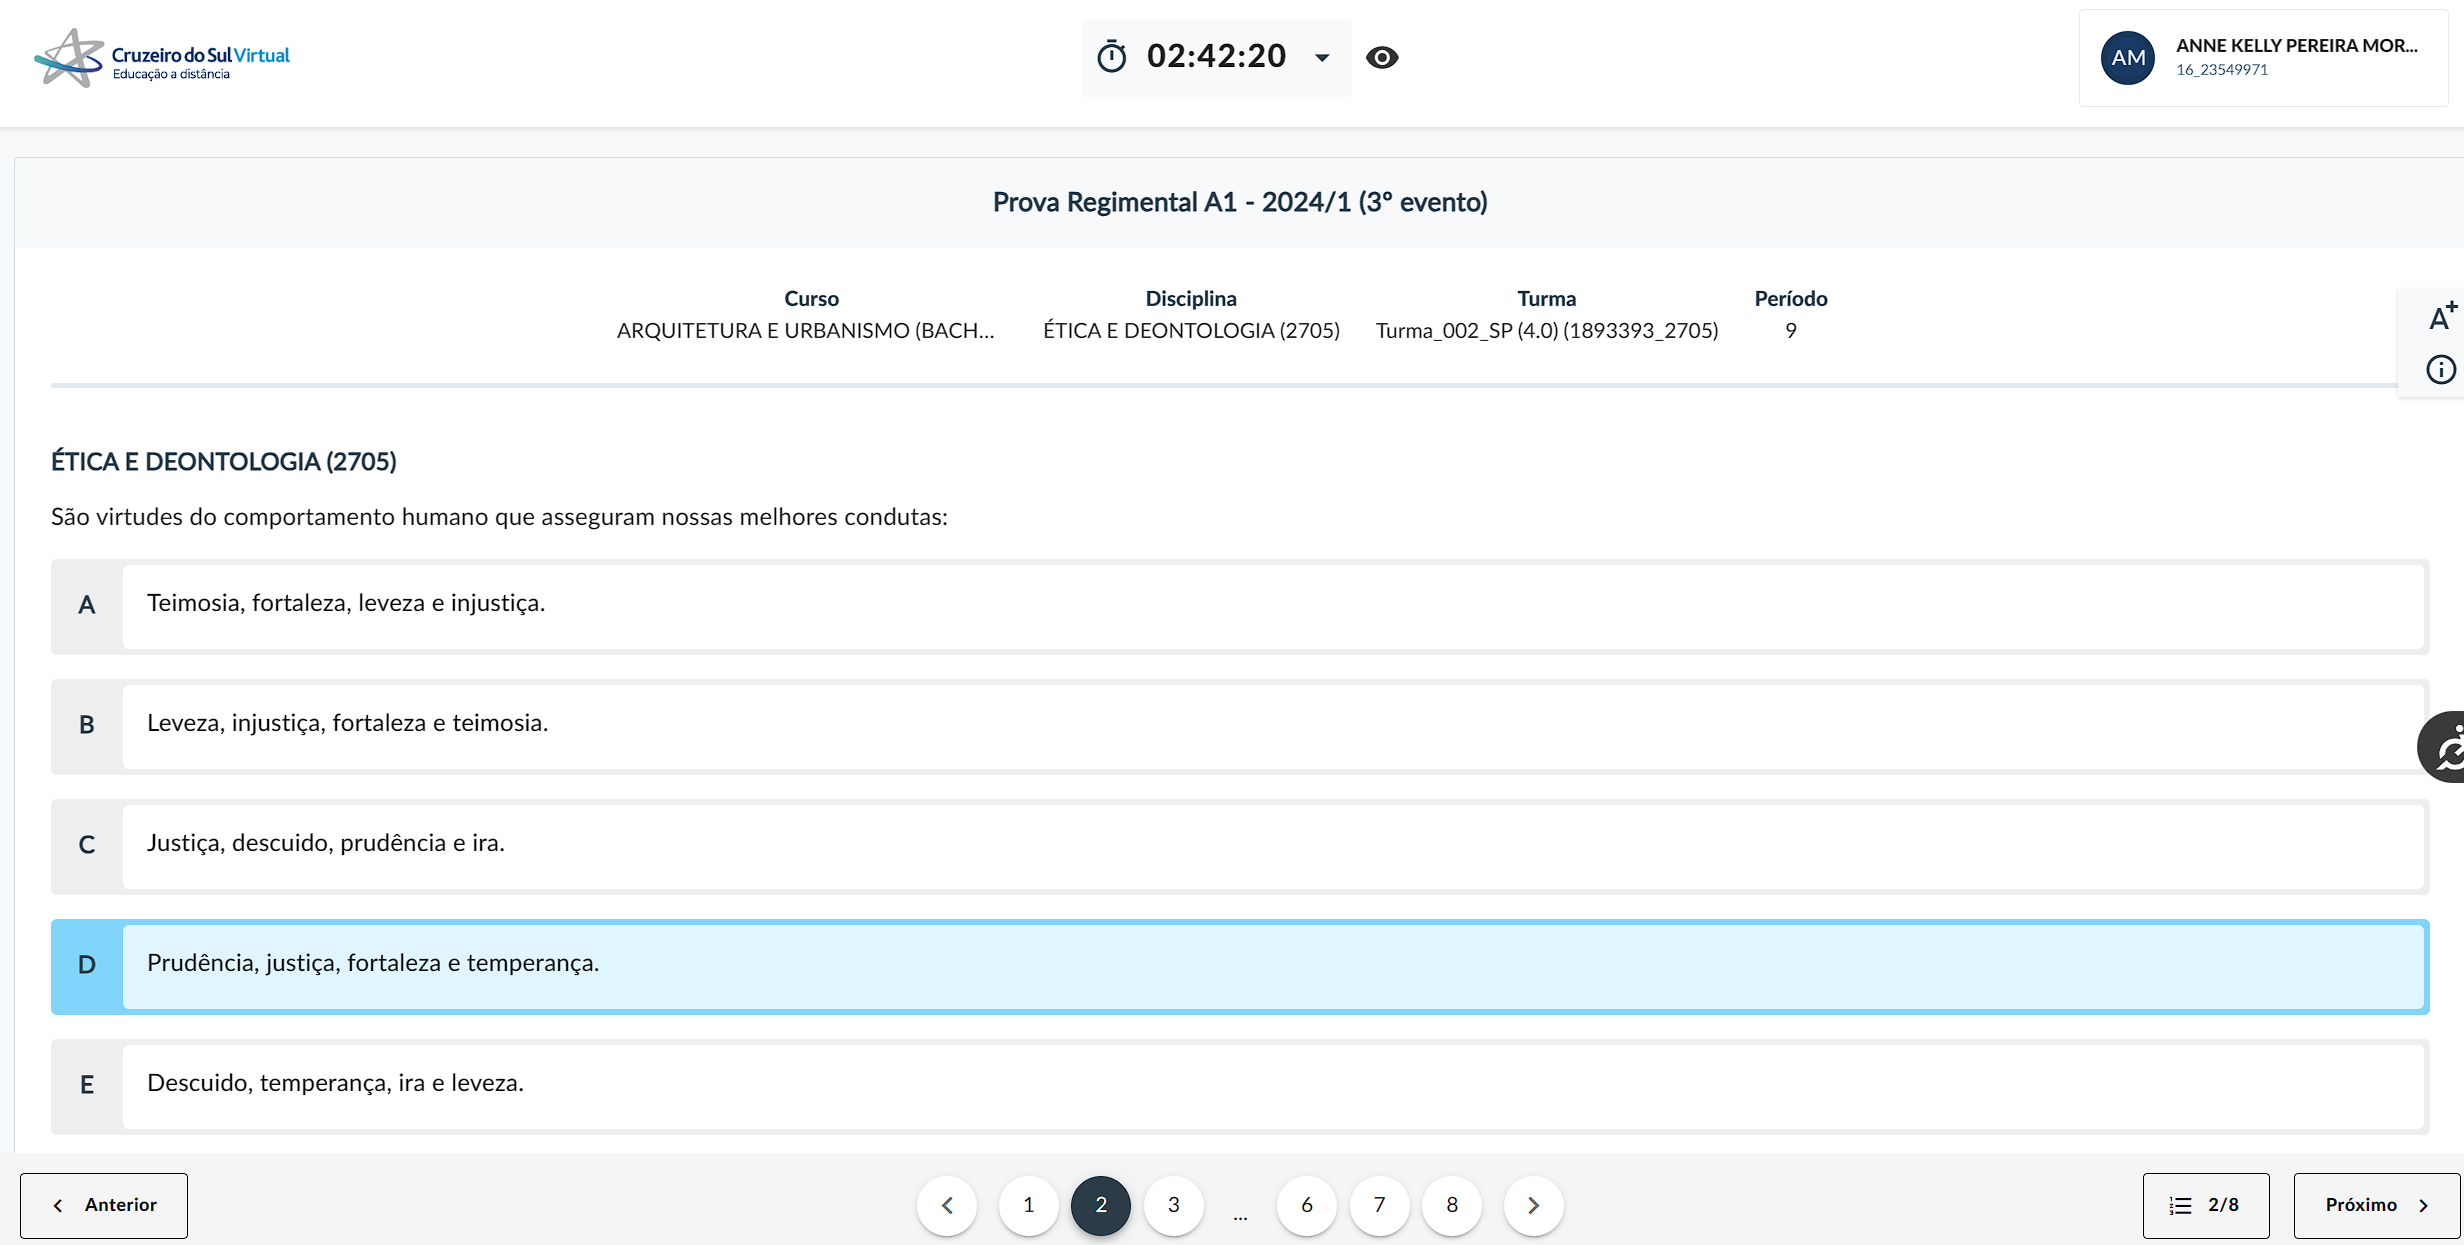Screen dimensions: 2464x1245
Task: Open the AM user avatar profile
Action: (2127, 58)
